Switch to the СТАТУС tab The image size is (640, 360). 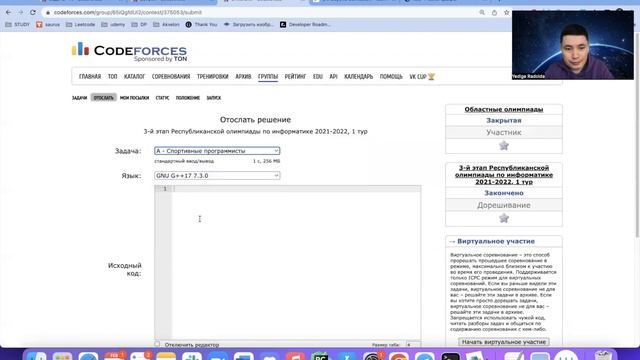click(162, 98)
